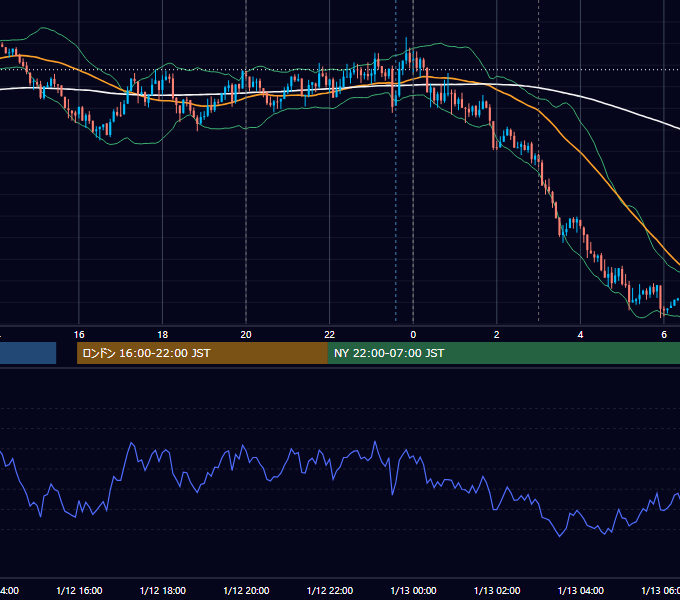The width and height of the screenshot is (680, 600).
Task: Click the London 16:00-22:00 JST session bar
Action: tap(202, 353)
